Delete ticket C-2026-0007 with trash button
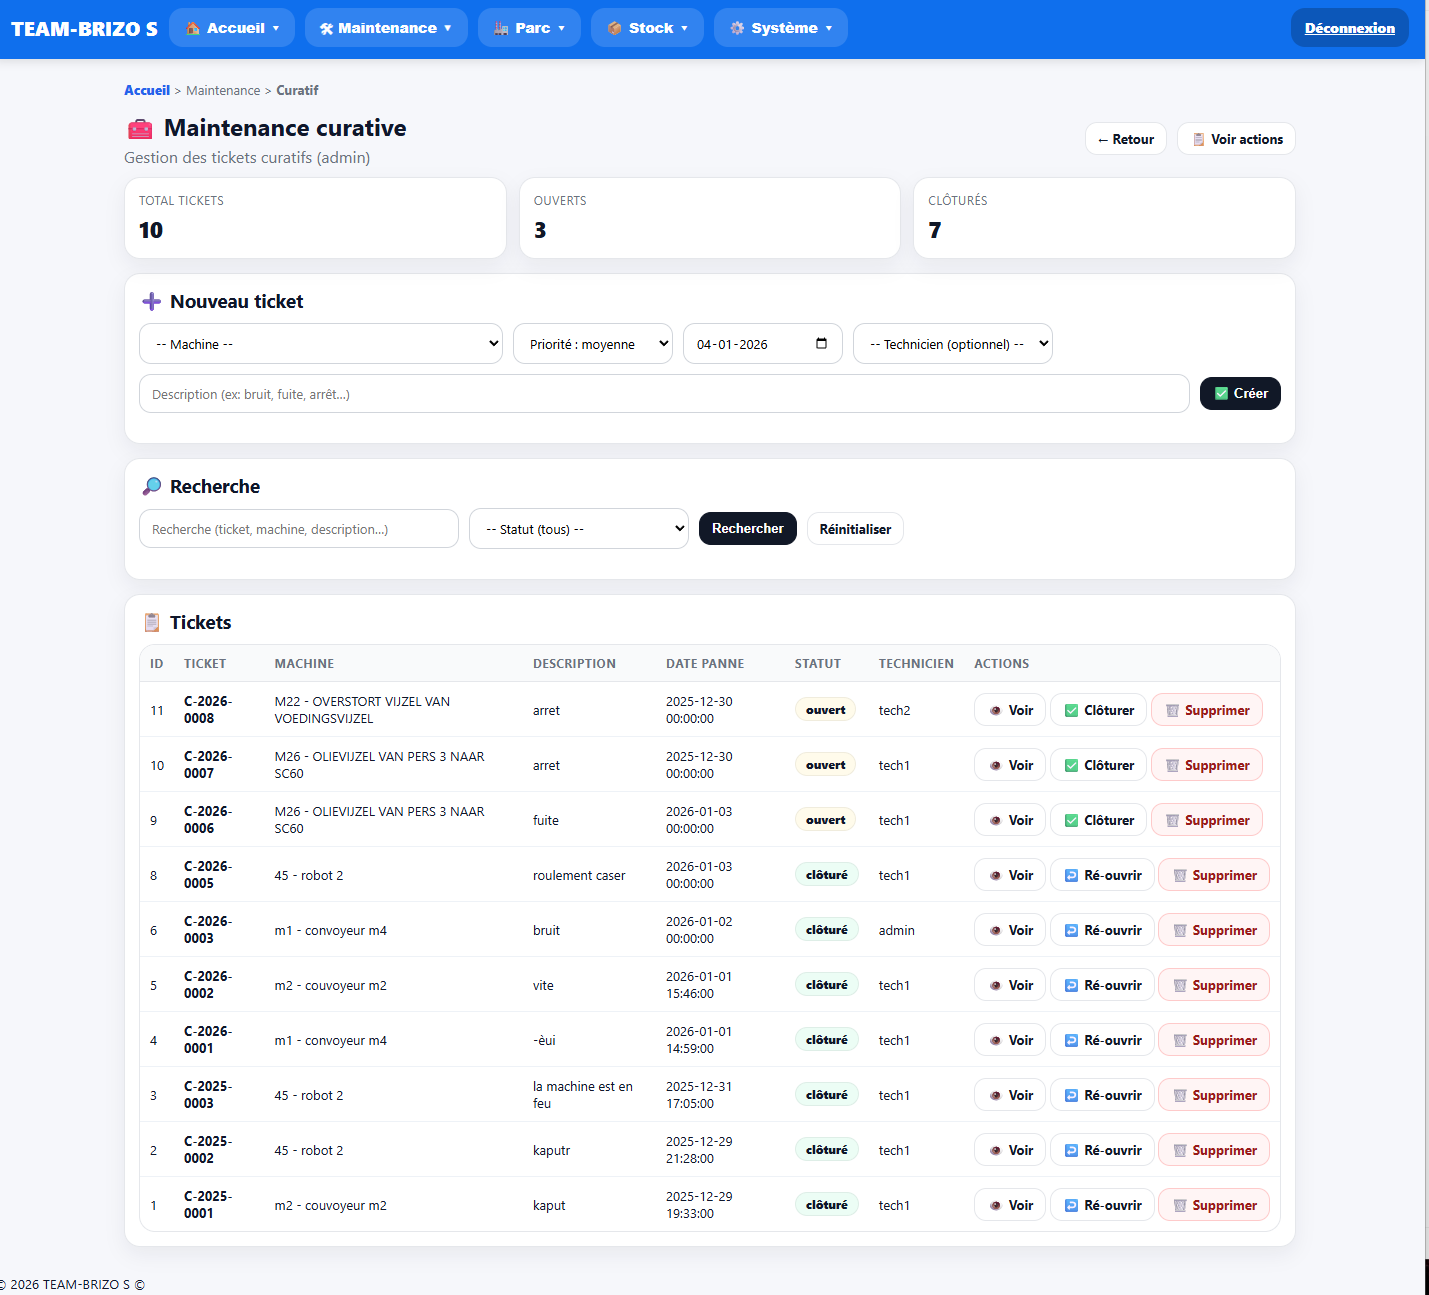The image size is (1429, 1295). click(x=1206, y=765)
